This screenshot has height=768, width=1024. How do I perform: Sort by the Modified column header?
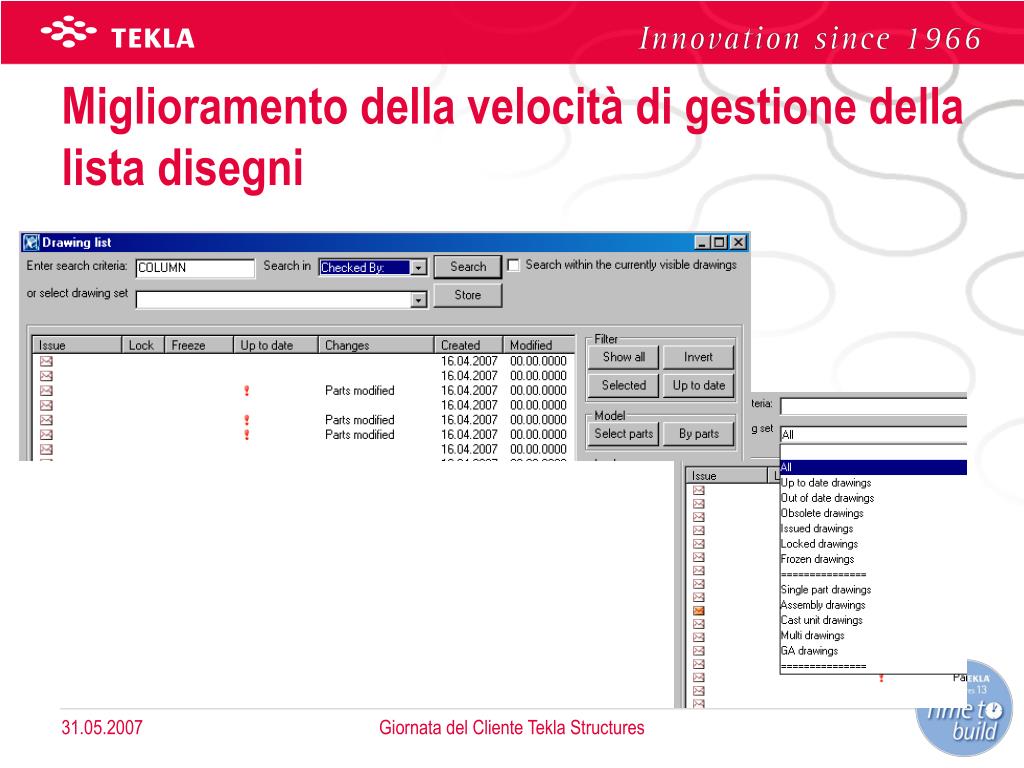point(539,345)
